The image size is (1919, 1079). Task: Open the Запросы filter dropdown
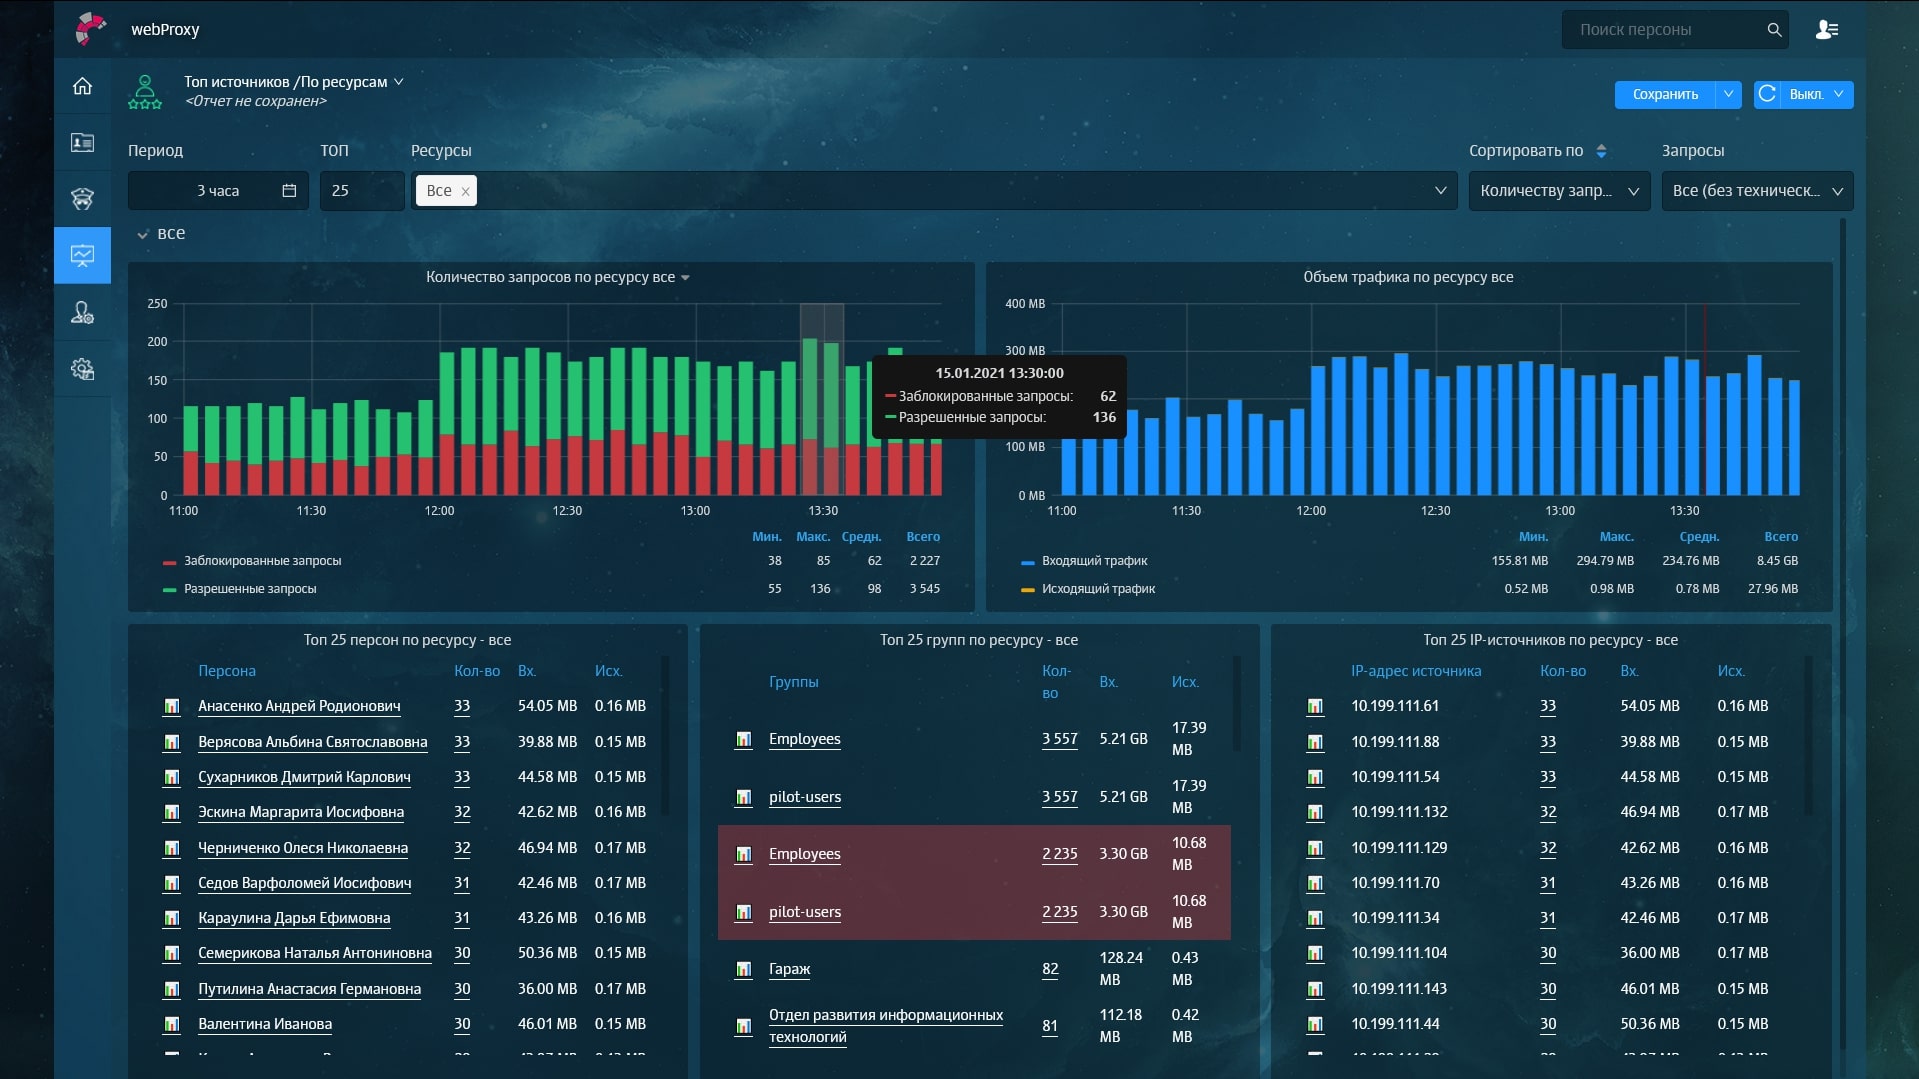1756,191
